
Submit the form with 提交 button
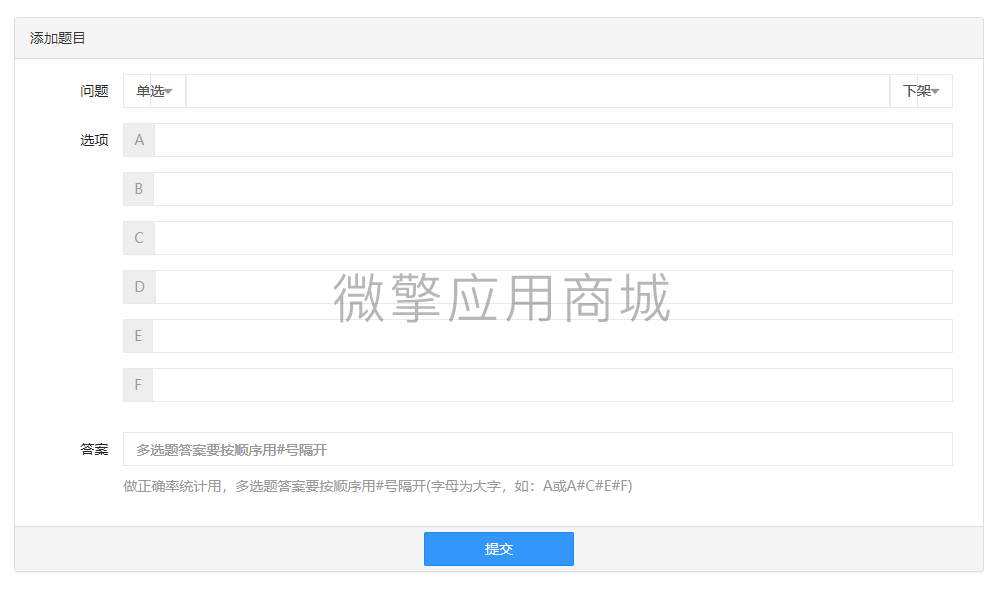coord(499,549)
